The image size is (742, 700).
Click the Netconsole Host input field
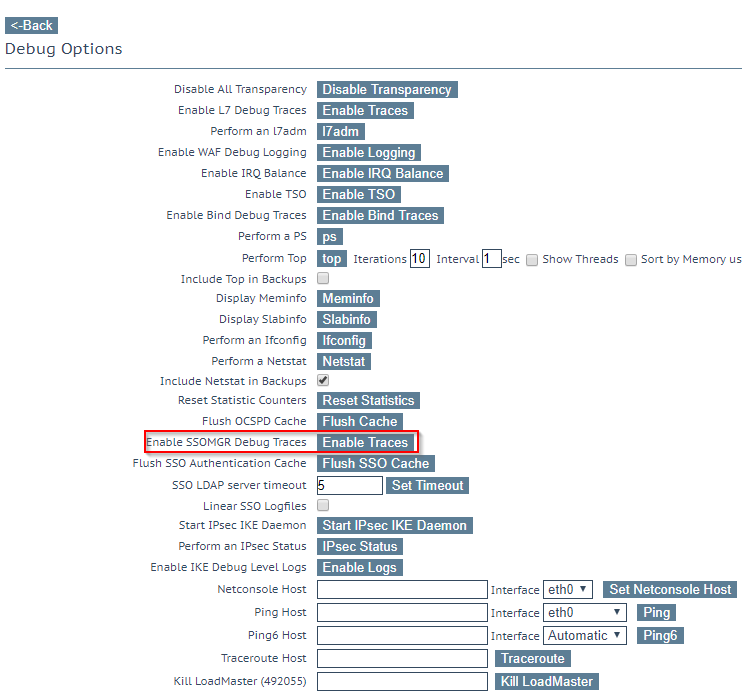click(402, 590)
